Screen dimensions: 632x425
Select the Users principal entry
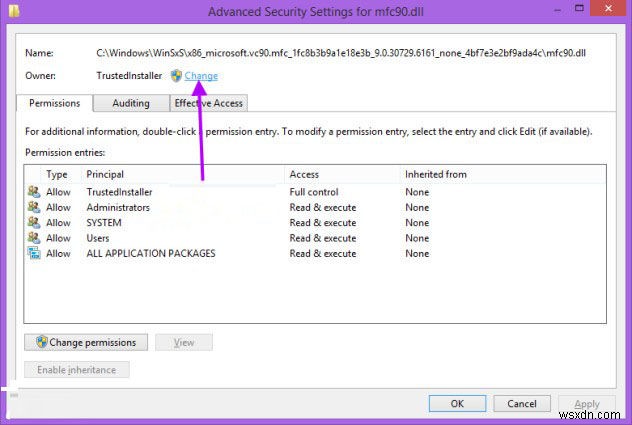(98, 238)
